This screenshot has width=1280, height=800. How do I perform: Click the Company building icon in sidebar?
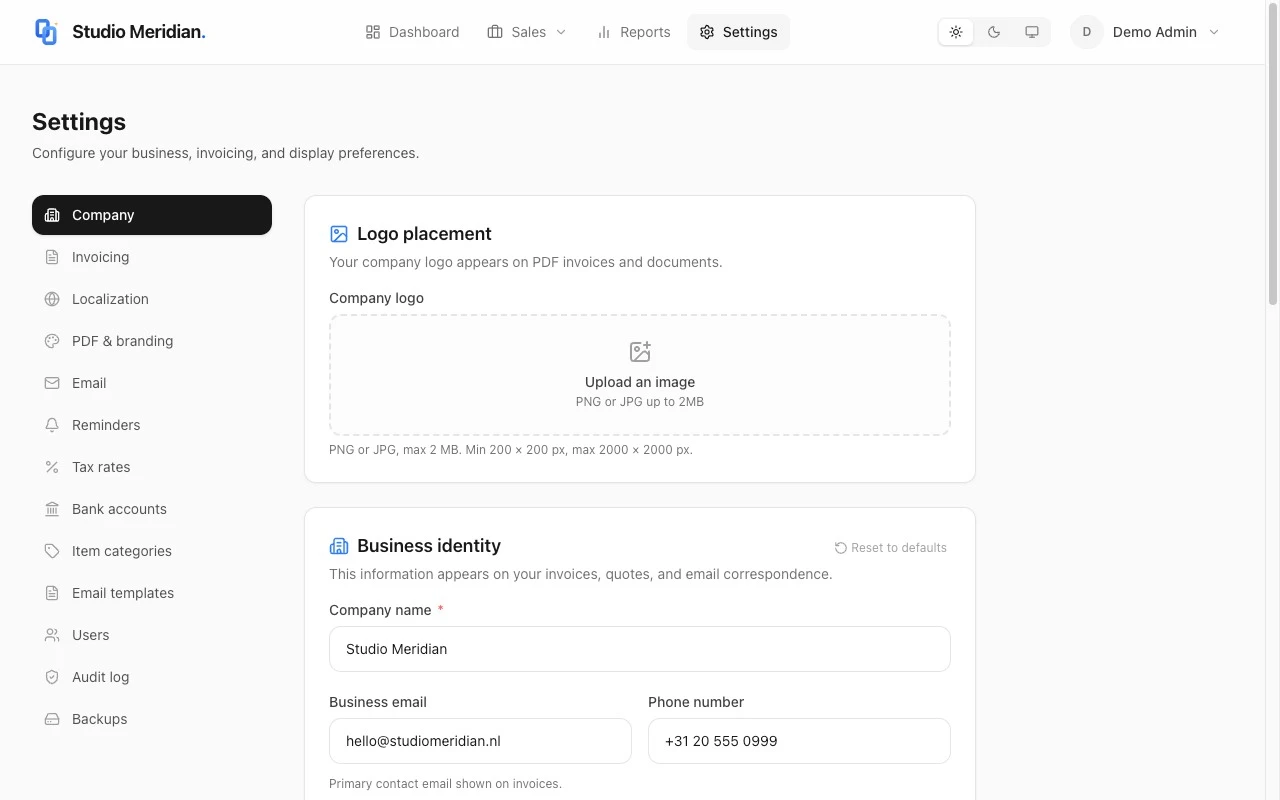point(52,215)
